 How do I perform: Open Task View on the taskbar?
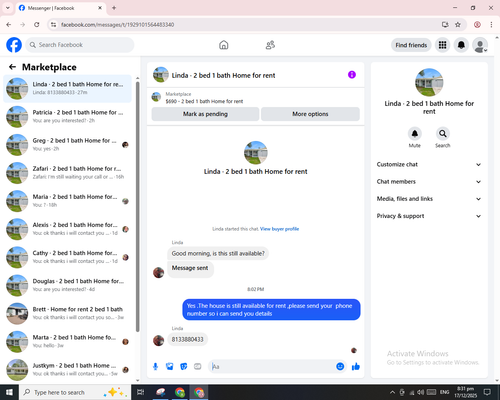coord(141,392)
